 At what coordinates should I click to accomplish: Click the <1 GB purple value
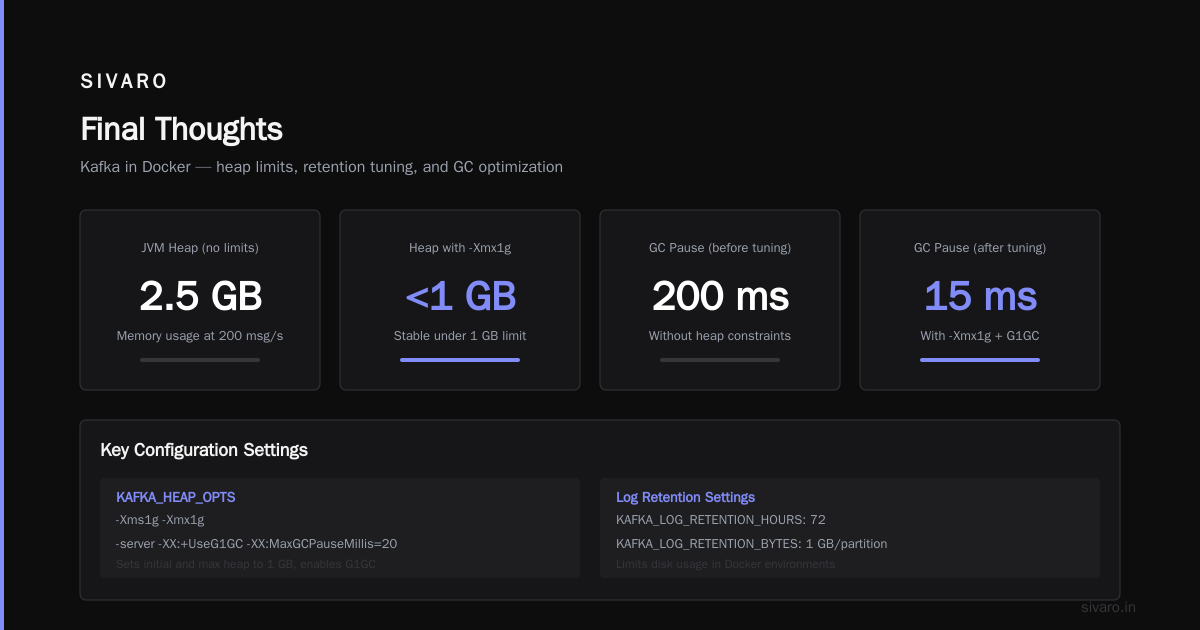pyautogui.click(x=460, y=296)
